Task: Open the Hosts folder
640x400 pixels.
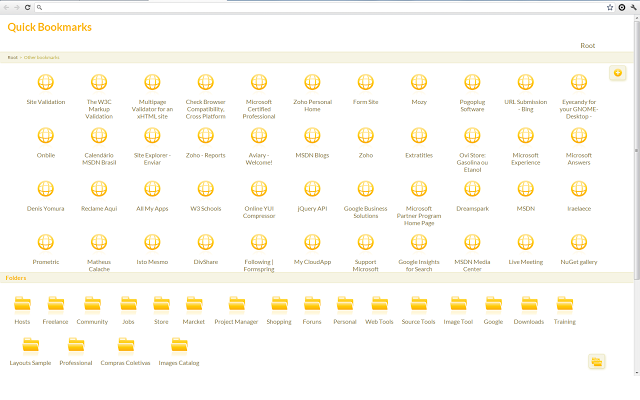Action: click(x=22, y=310)
